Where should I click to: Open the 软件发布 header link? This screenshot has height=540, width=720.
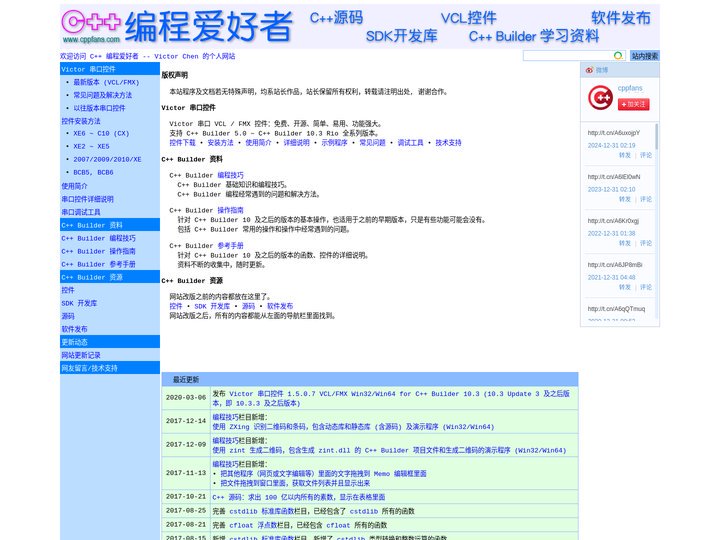click(620, 18)
